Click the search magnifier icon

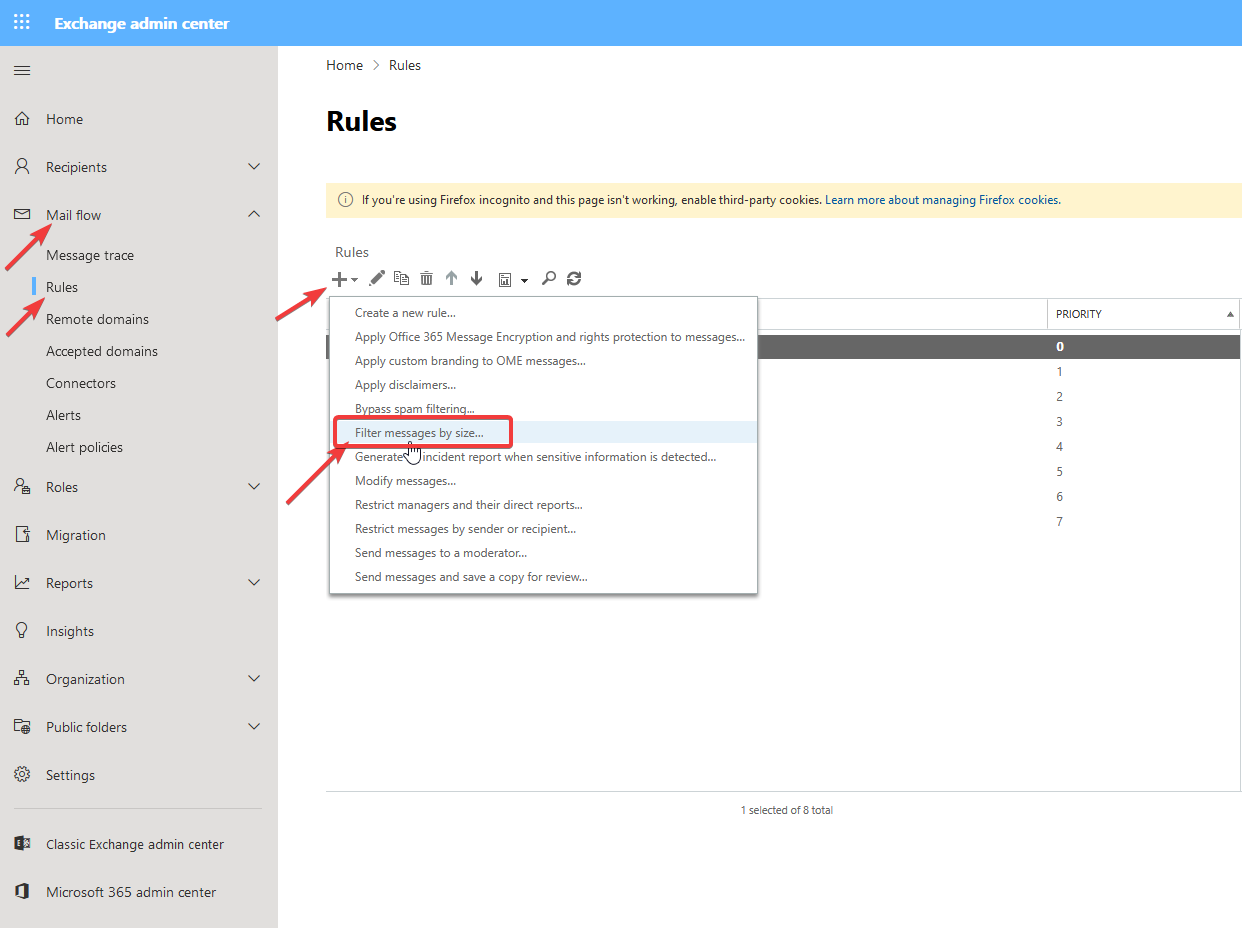click(548, 279)
